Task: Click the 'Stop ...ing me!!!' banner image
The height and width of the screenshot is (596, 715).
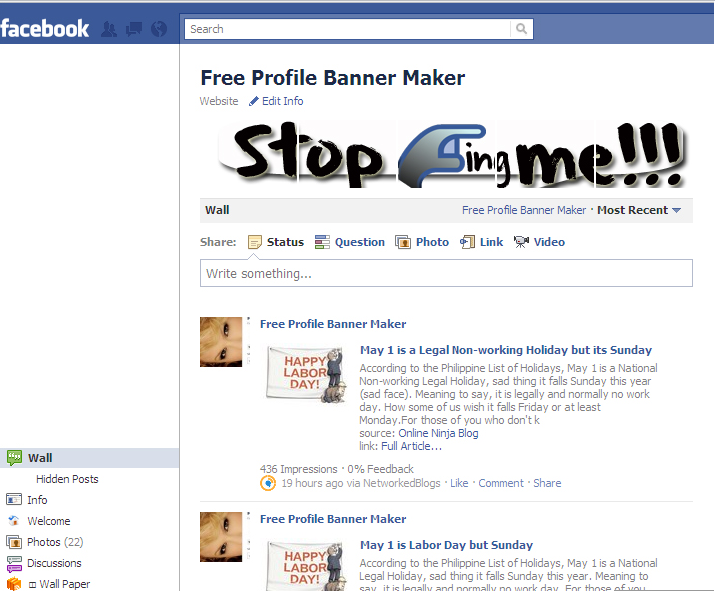Action: tap(451, 154)
